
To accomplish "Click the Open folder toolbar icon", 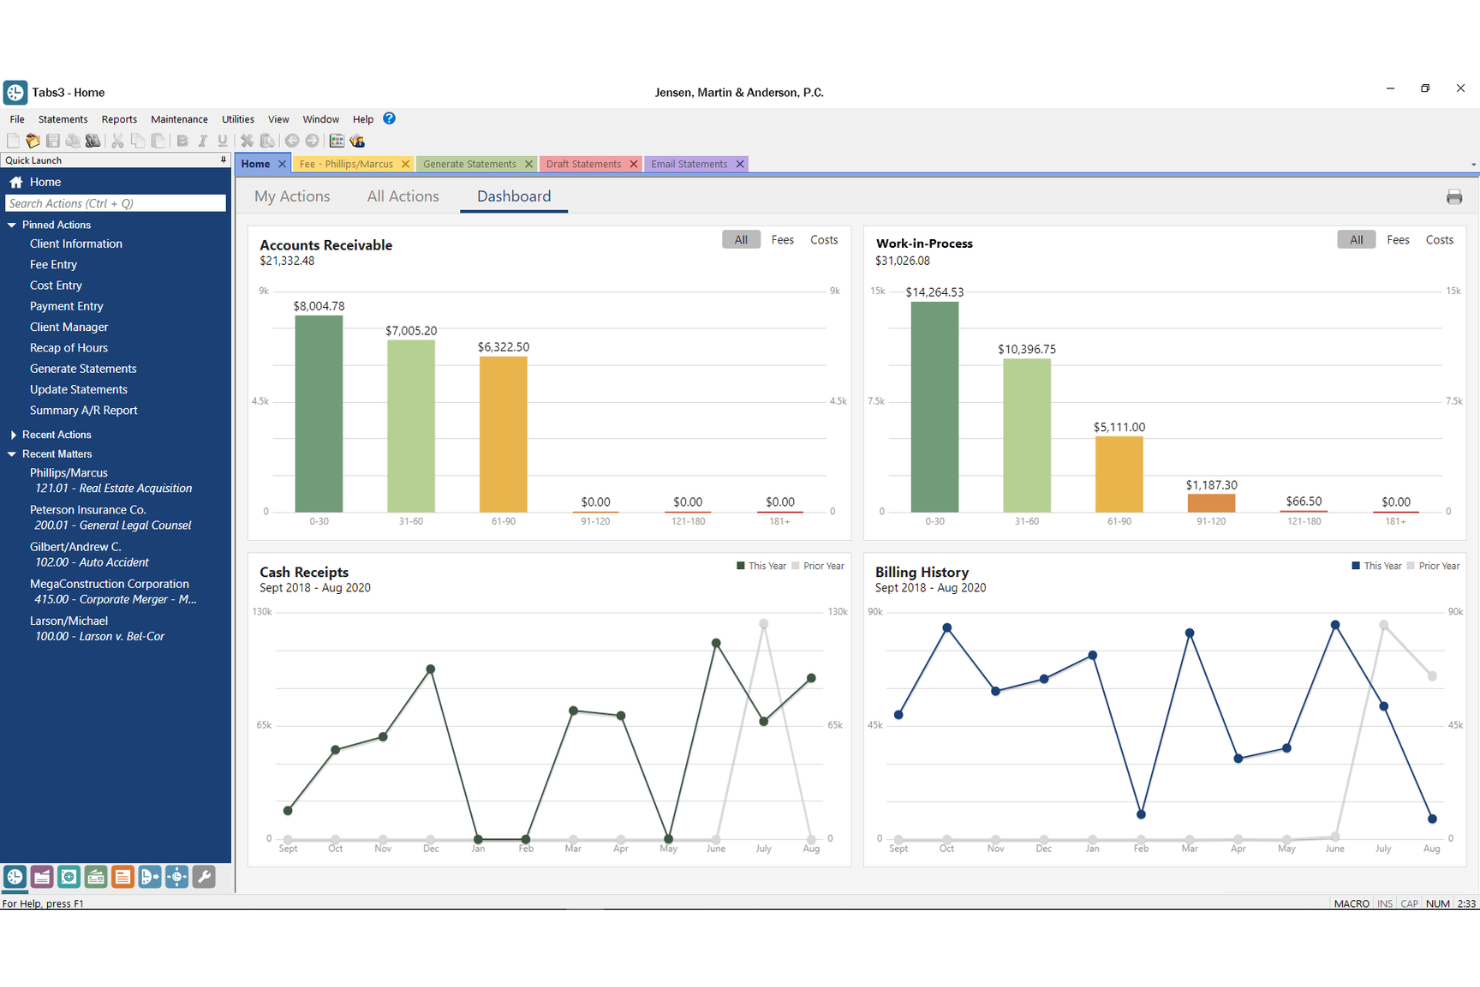I will [x=33, y=141].
